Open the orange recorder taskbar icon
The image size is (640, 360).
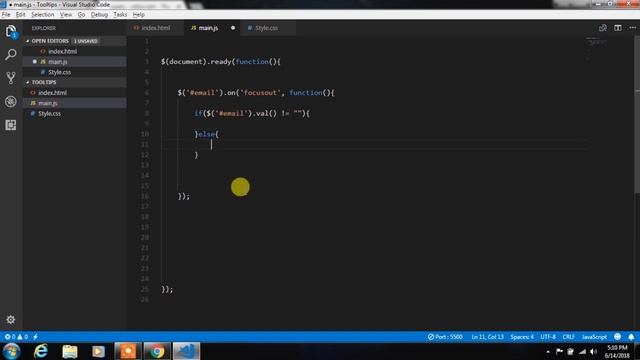click(x=128, y=351)
